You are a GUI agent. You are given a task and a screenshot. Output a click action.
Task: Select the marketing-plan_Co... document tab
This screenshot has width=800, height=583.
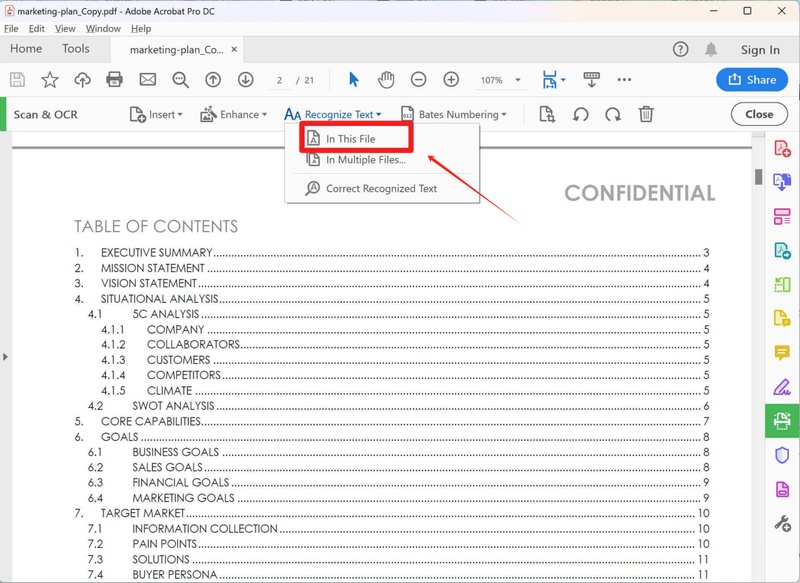[176, 49]
